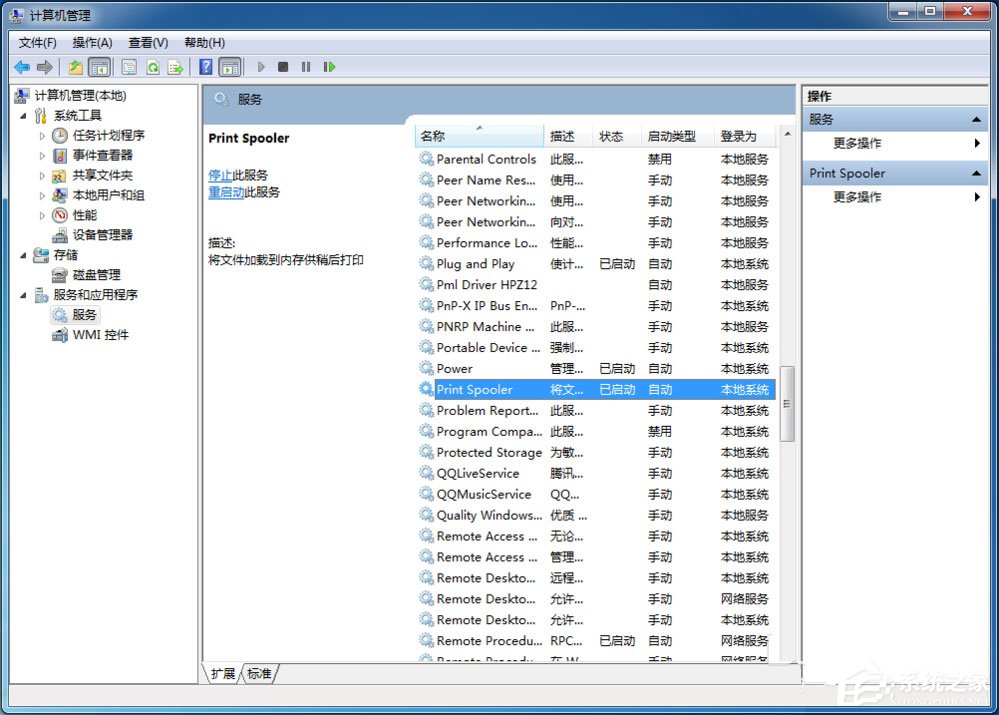Image resolution: width=999 pixels, height=715 pixels.
Task: Click the export list toolbar icon
Action: [x=177, y=67]
